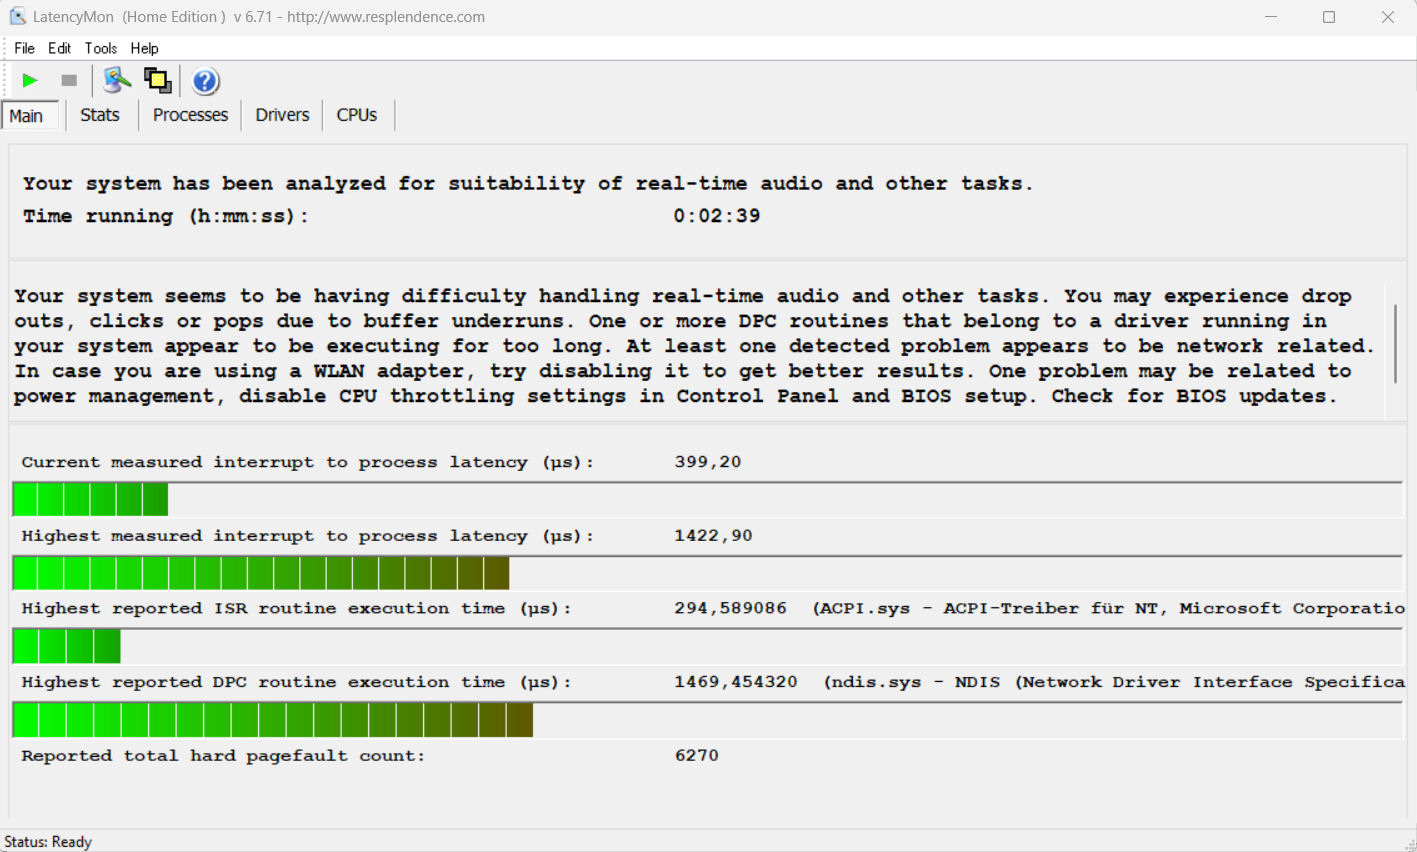Click the ISR execution time value 294,589086
This screenshot has height=852, width=1417.
730,608
